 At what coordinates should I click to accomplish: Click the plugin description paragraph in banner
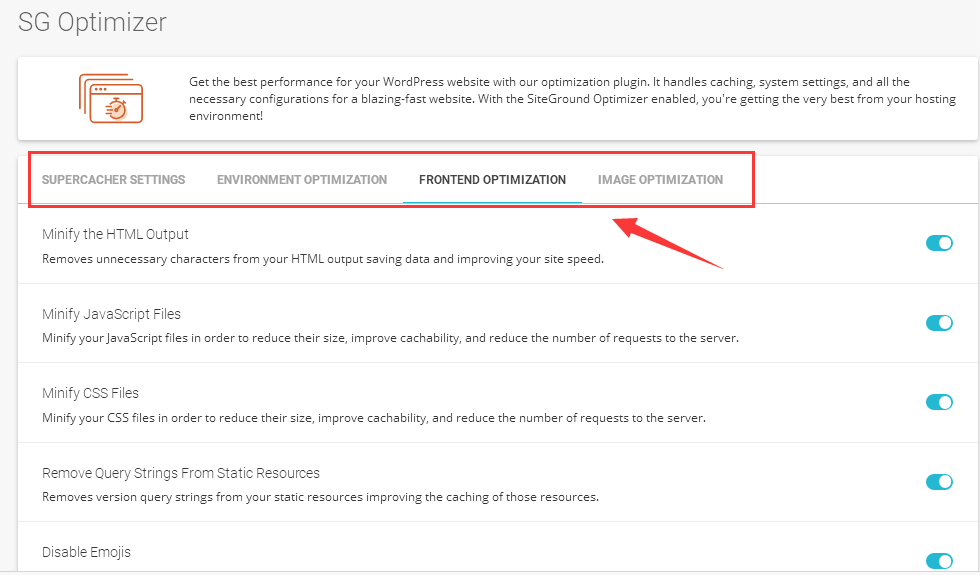[x=570, y=99]
